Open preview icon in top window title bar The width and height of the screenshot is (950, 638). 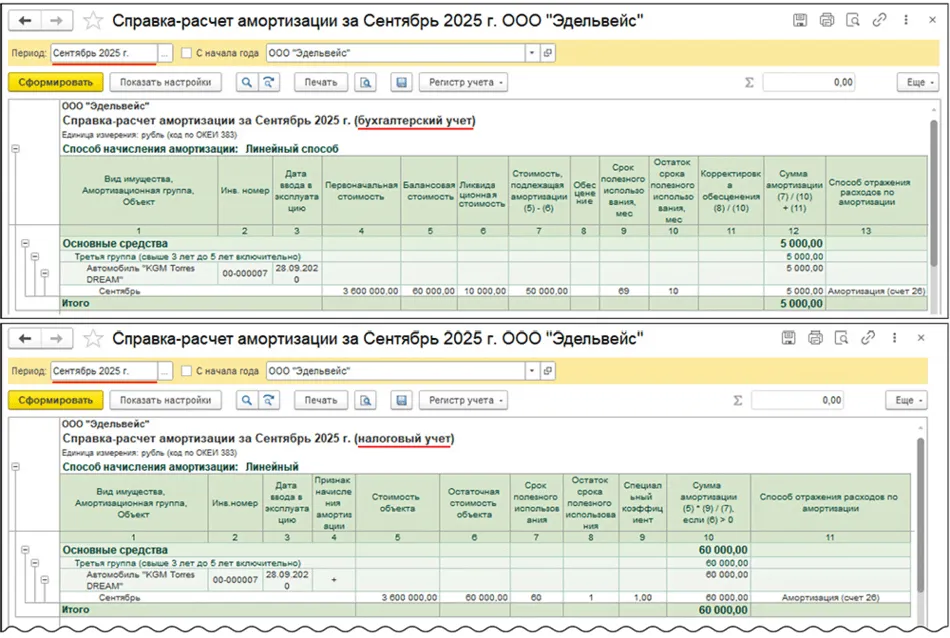tap(852, 20)
